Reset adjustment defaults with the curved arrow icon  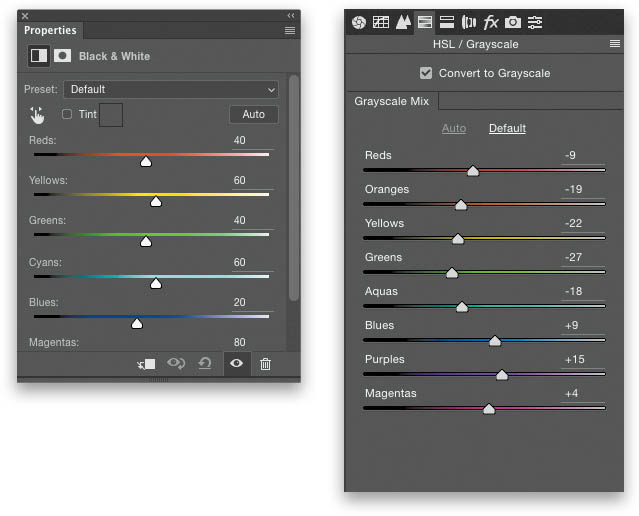coord(205,363)
